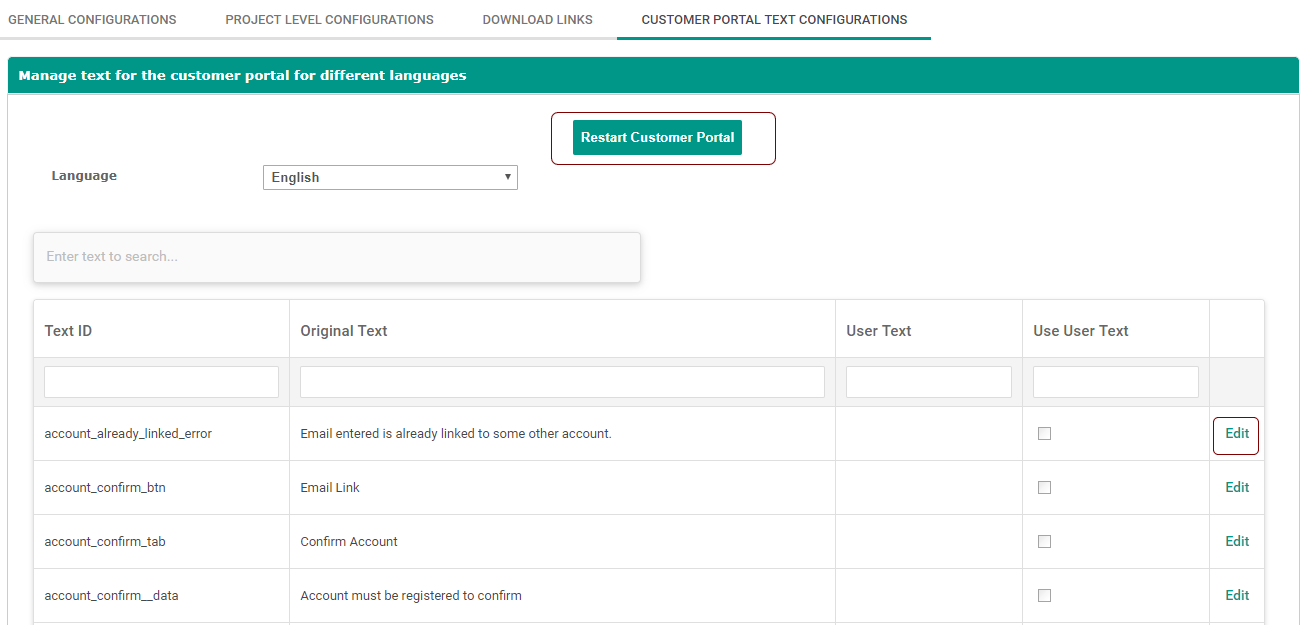This screenshot has height=625, width=1309.
Task: Click the Text ID column header
Action: coord(68,331)
